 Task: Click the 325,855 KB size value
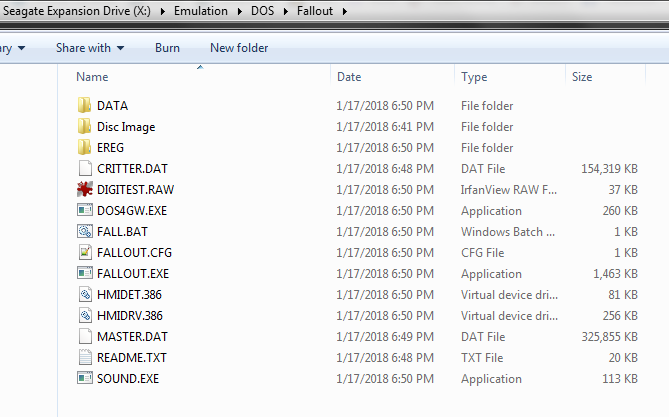(x=609, y=337)
